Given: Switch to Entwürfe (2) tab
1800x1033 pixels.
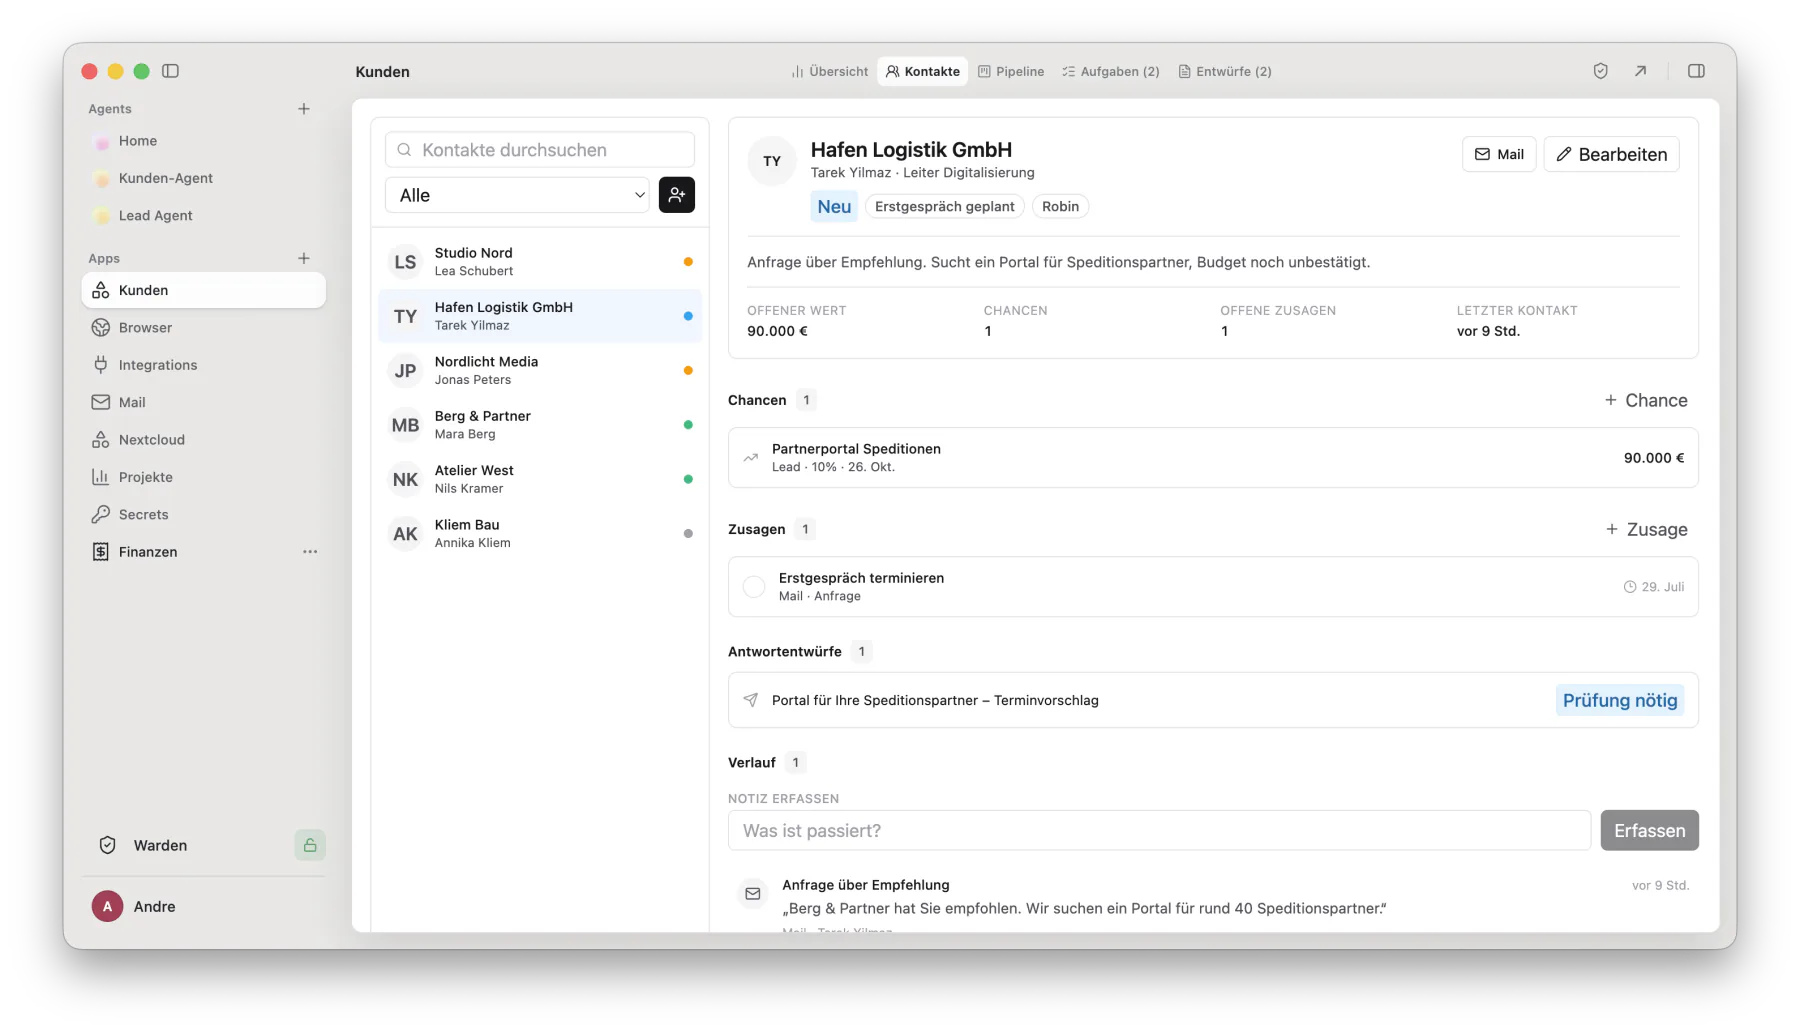Looking at the screenshot, I should point(1225,71).
